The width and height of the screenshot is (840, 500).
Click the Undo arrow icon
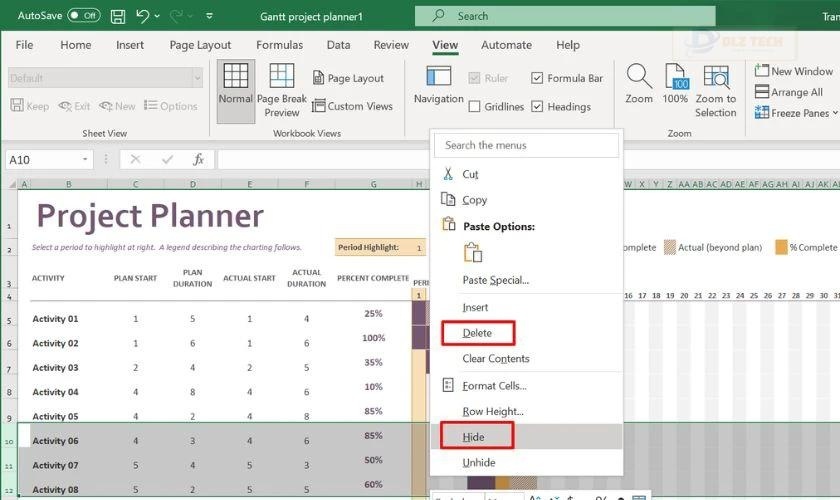[143, 16]
